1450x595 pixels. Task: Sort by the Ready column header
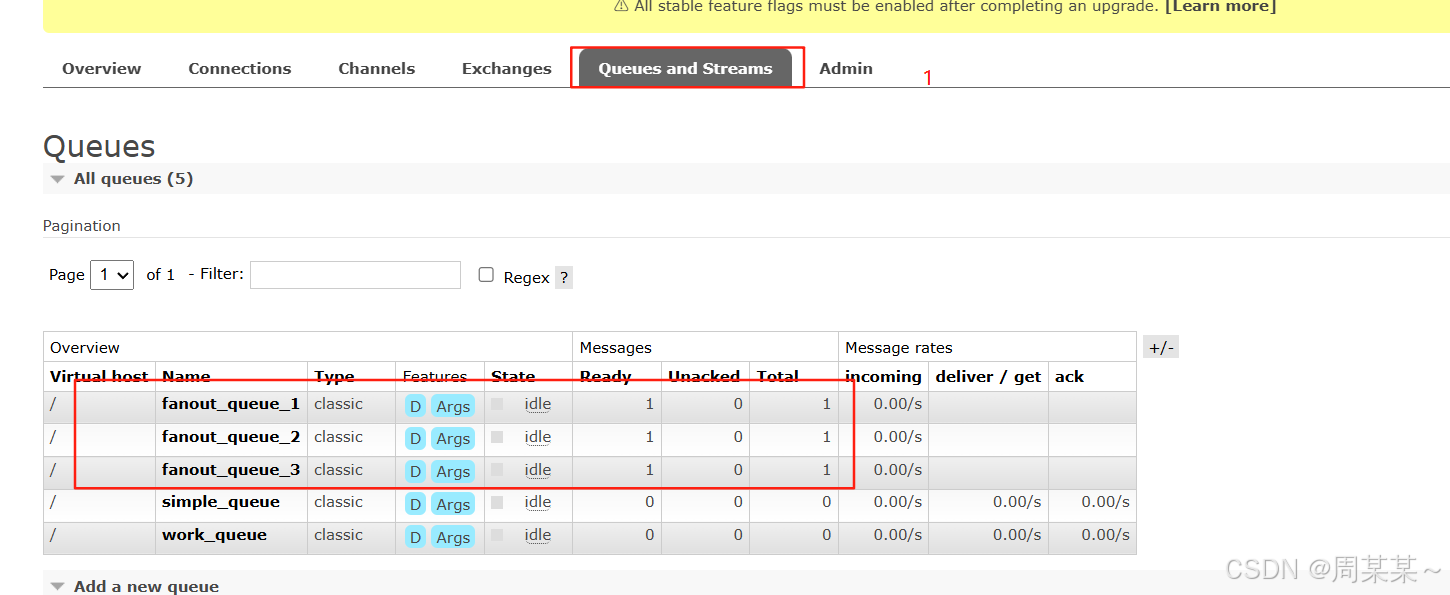(606, 377)
